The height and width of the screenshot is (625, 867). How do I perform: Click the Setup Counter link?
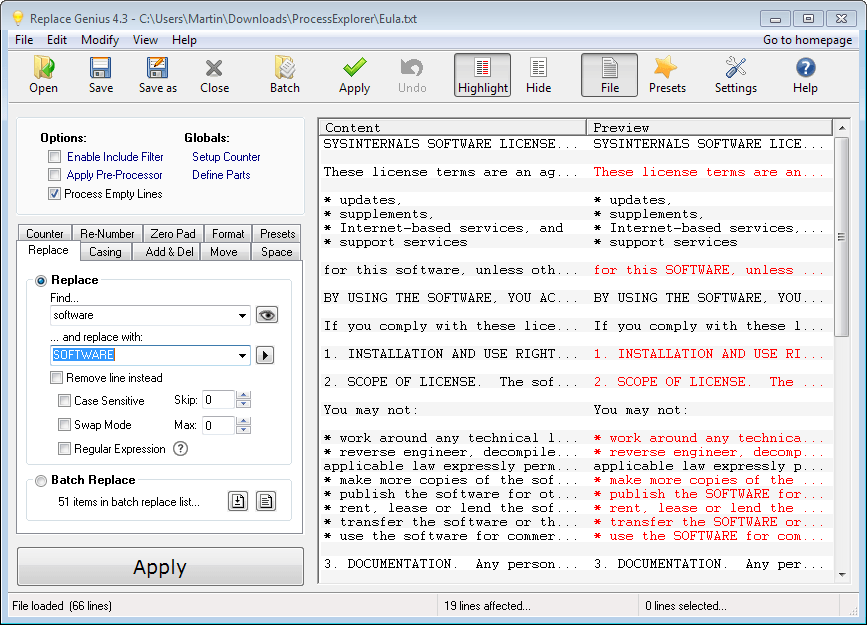[226, 157]
